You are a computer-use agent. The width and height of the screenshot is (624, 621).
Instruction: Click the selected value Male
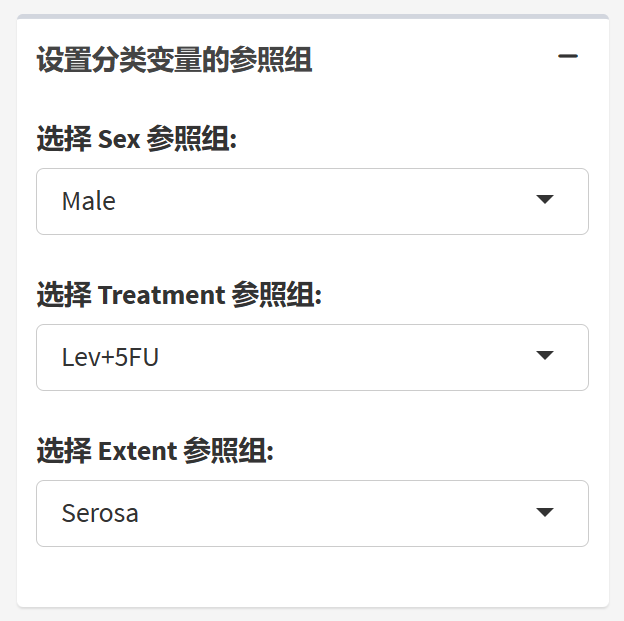(89, 201)
